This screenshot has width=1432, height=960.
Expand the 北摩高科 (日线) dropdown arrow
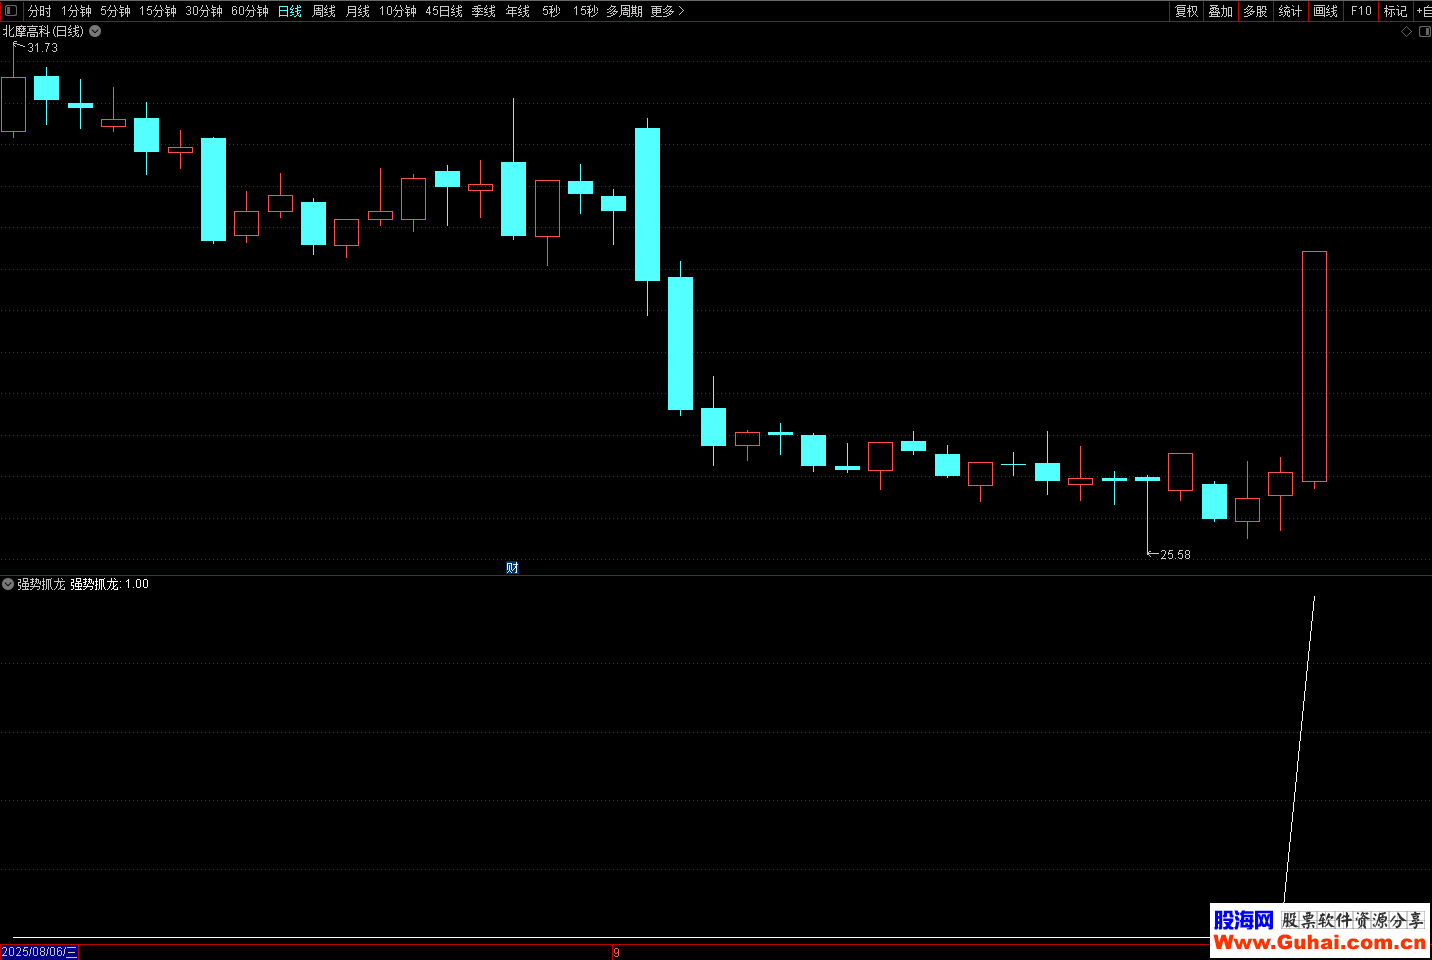pos(95,31)
